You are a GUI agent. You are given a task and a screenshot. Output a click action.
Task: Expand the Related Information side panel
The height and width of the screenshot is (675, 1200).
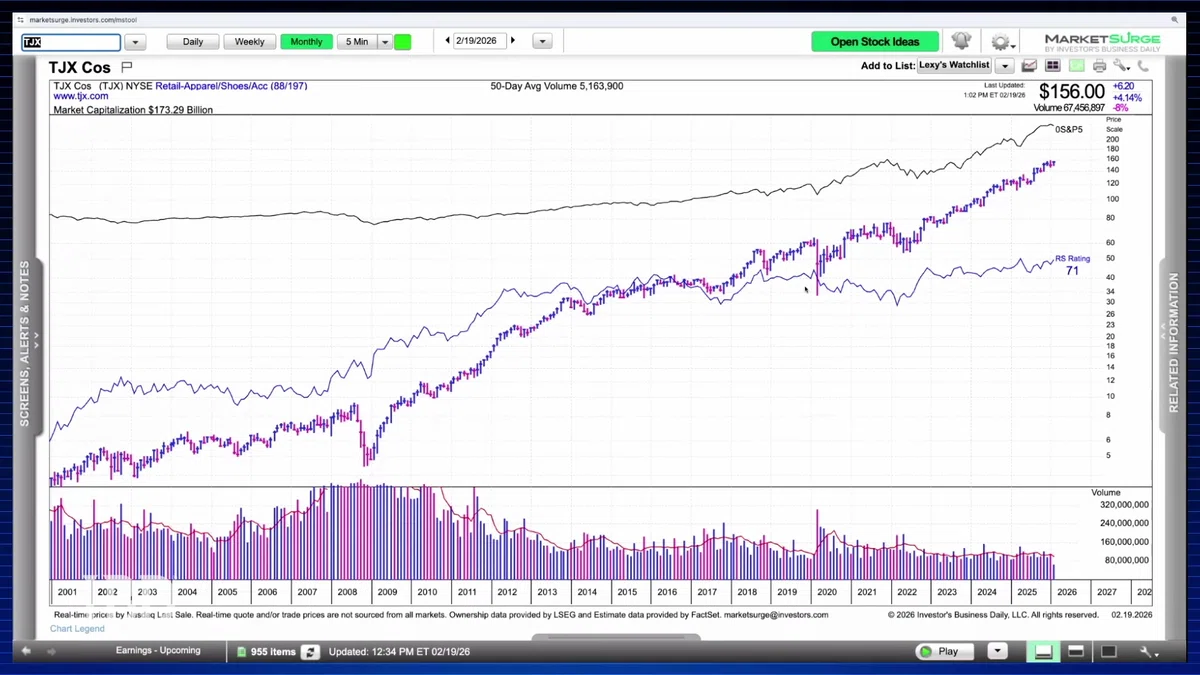coord(1174,345)
